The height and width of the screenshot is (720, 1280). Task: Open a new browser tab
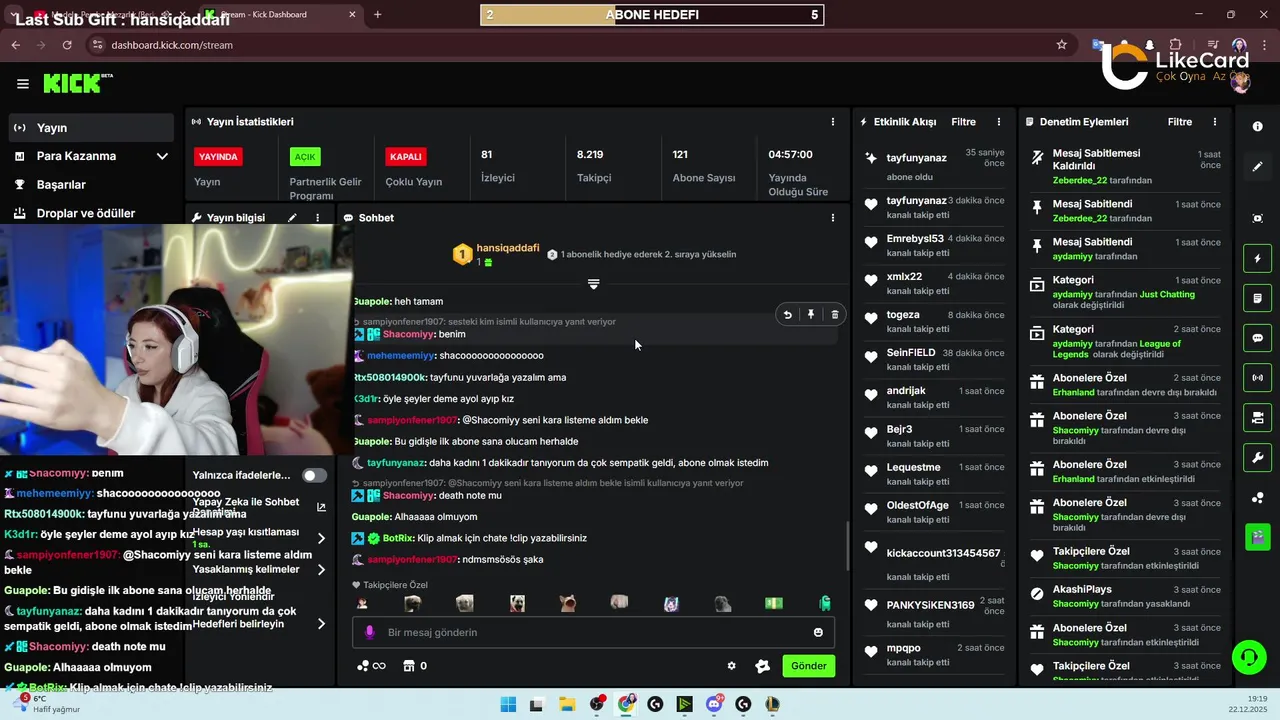pyautogui.click(x=377, y=14)
